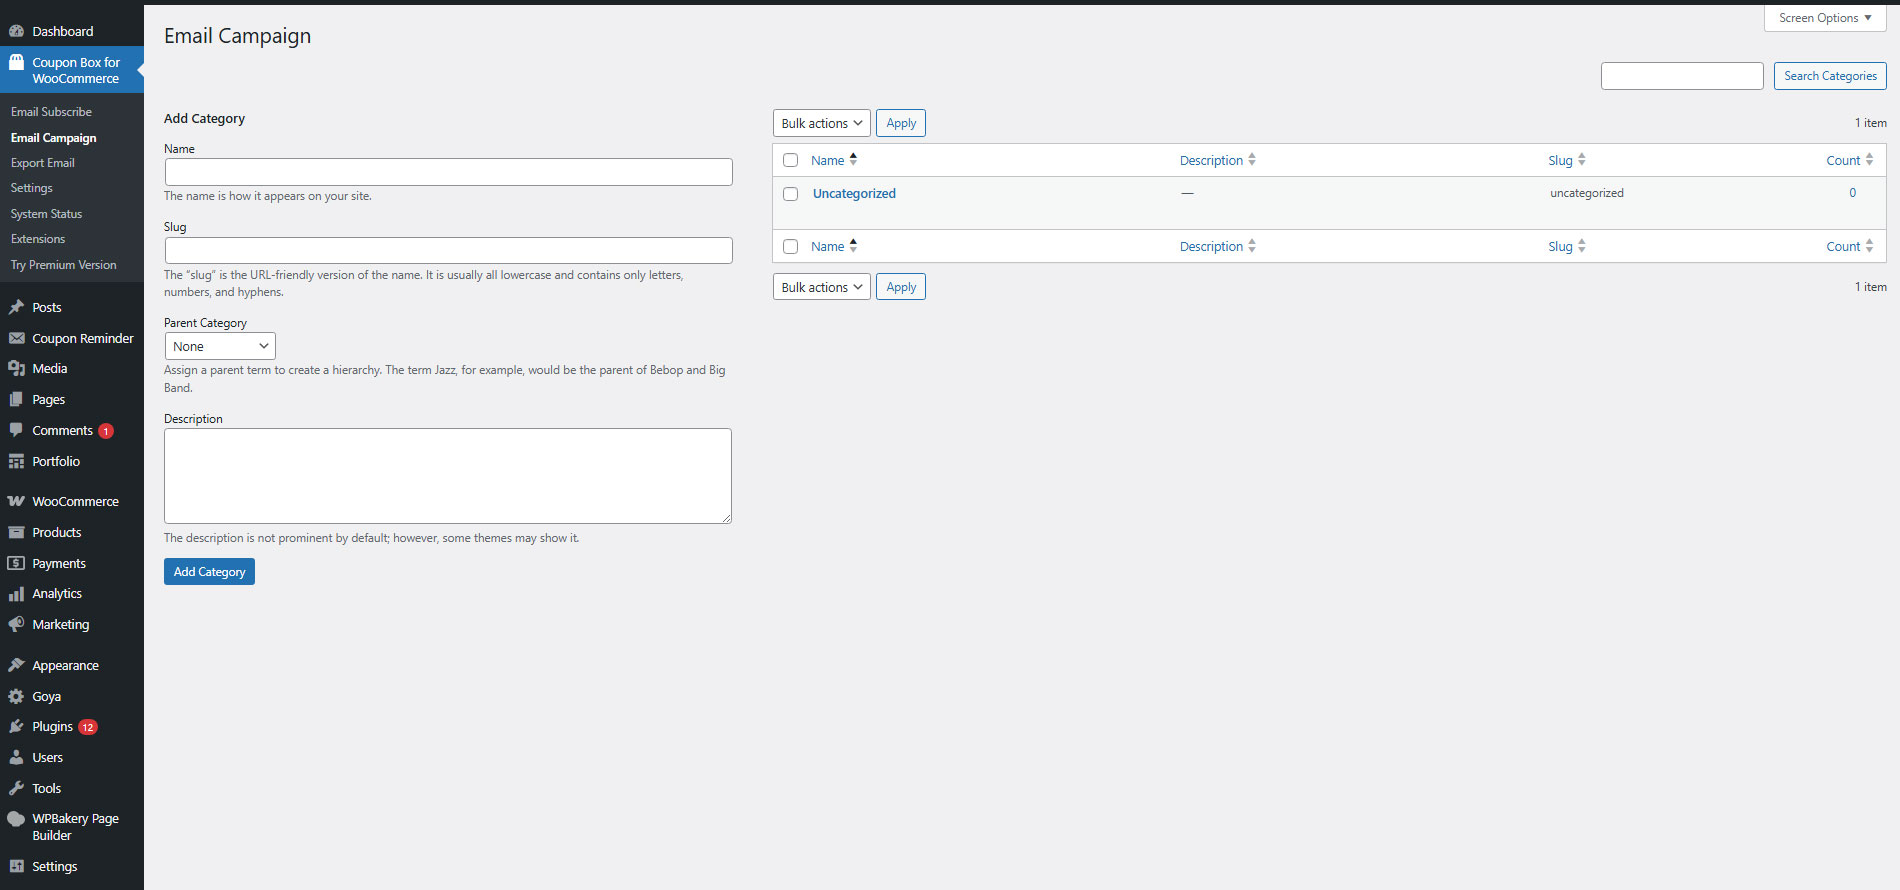Viewport: 1900px width, 890px height.
Task: Sort by Name arrows in top header
Action: click(x=853, y=160)
